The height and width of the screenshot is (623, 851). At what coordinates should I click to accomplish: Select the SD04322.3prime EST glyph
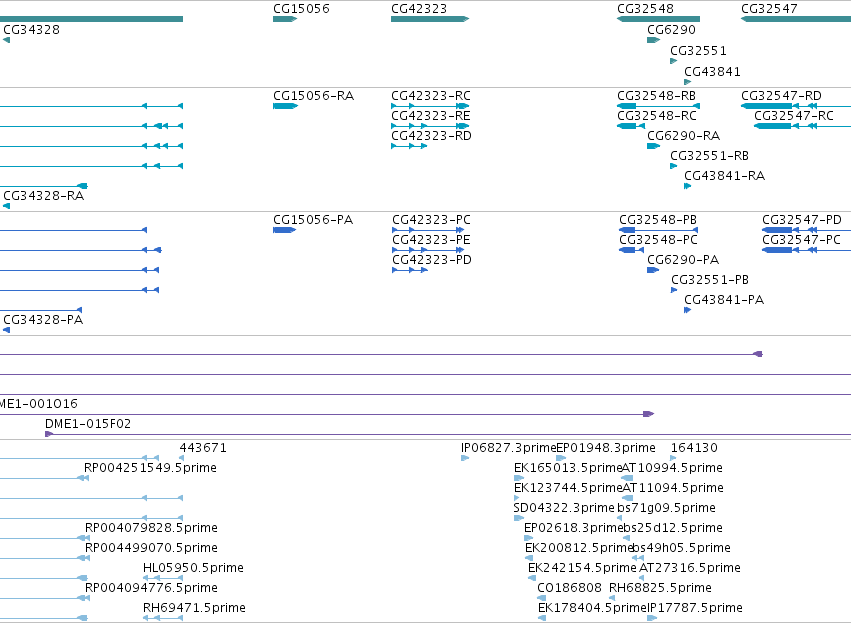[519, 518]
